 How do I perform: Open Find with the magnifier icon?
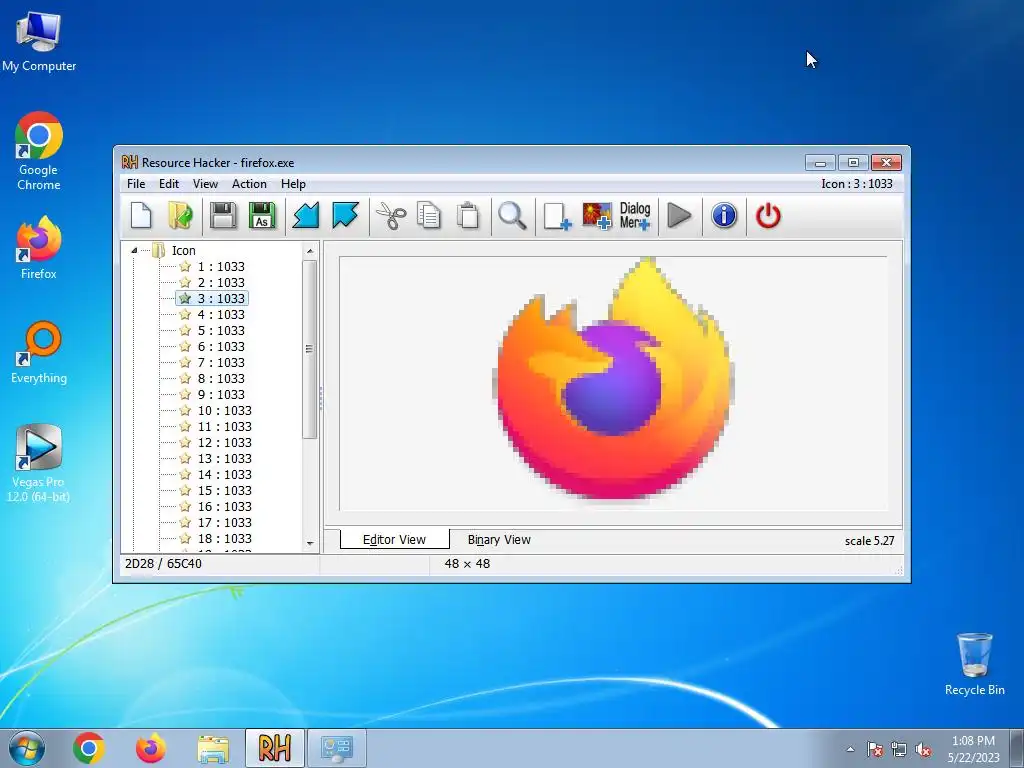512,216
